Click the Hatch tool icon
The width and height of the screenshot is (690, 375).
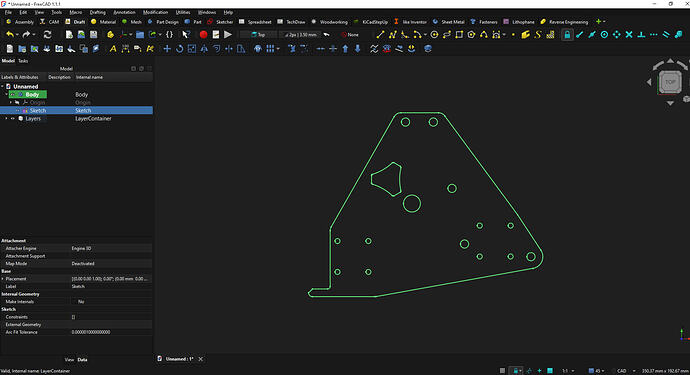point(550,34)
